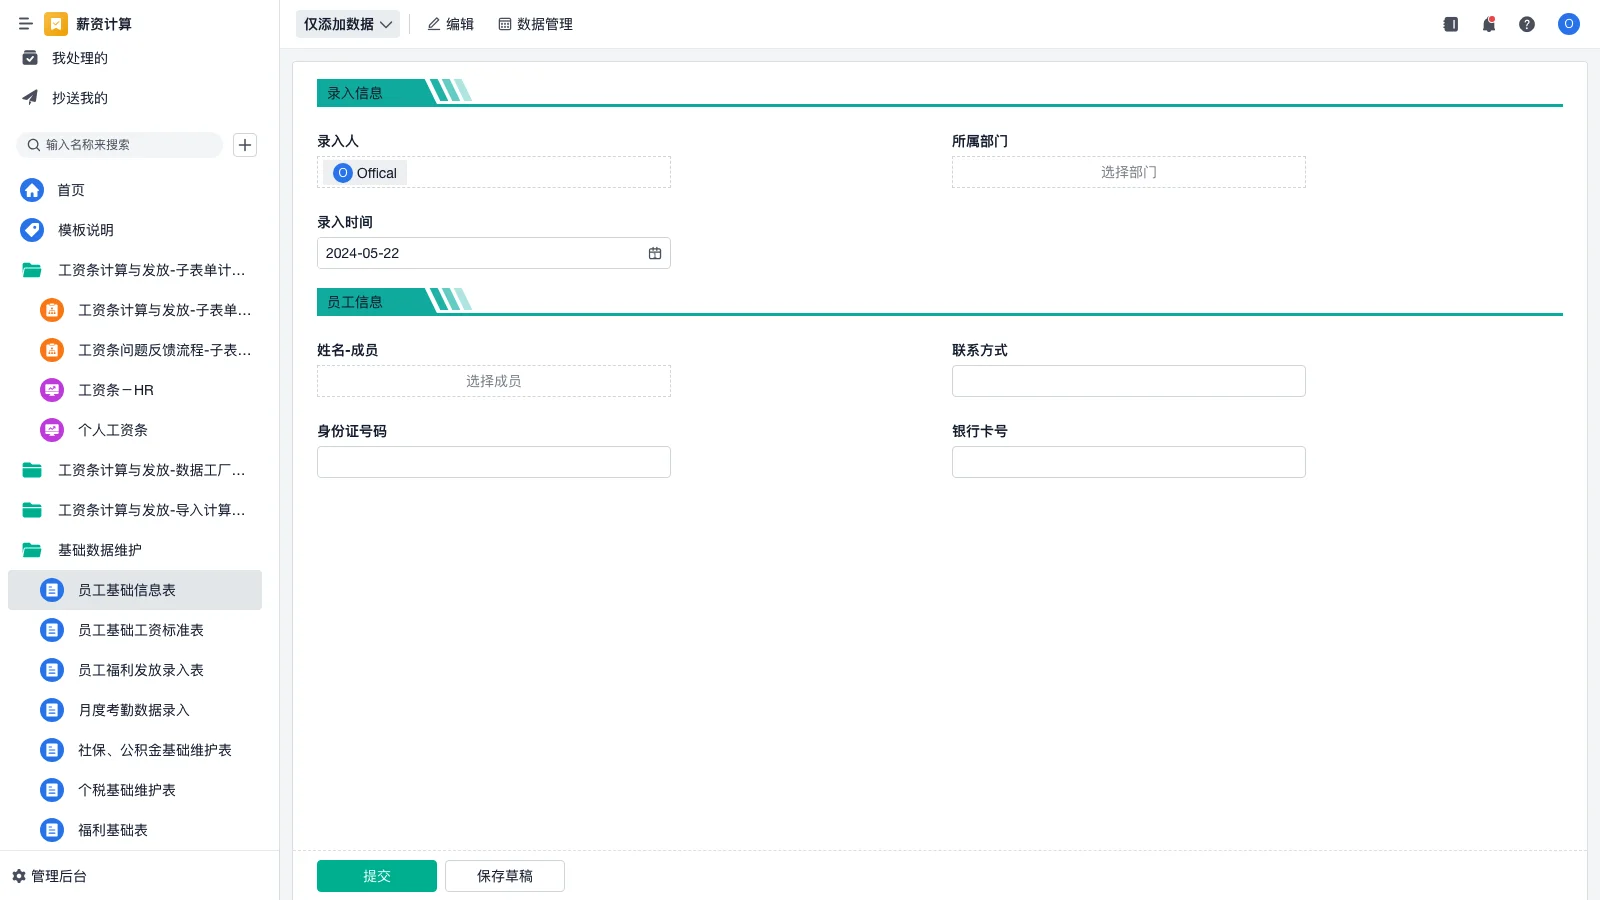Click 数据管理 in the top toolbar
The height and width of the screenshot is (900, 1600).
(x=535, y=24)
